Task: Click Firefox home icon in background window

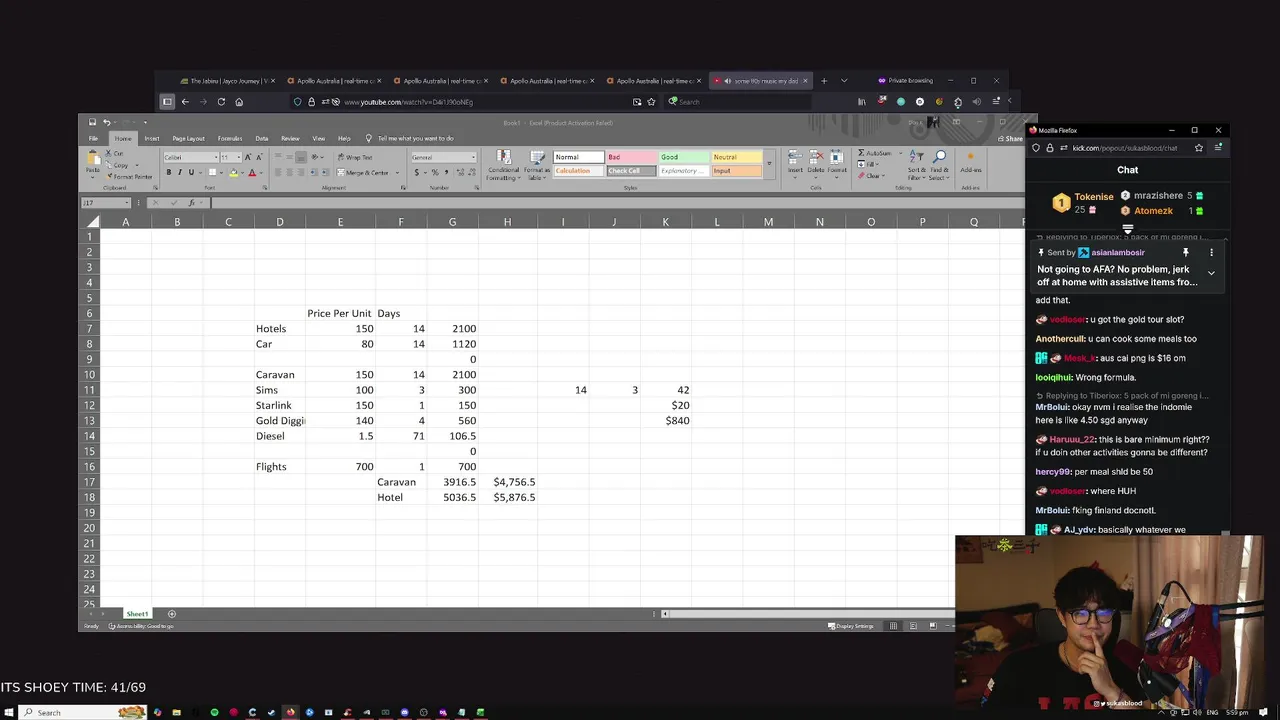Action: (239, 101)
